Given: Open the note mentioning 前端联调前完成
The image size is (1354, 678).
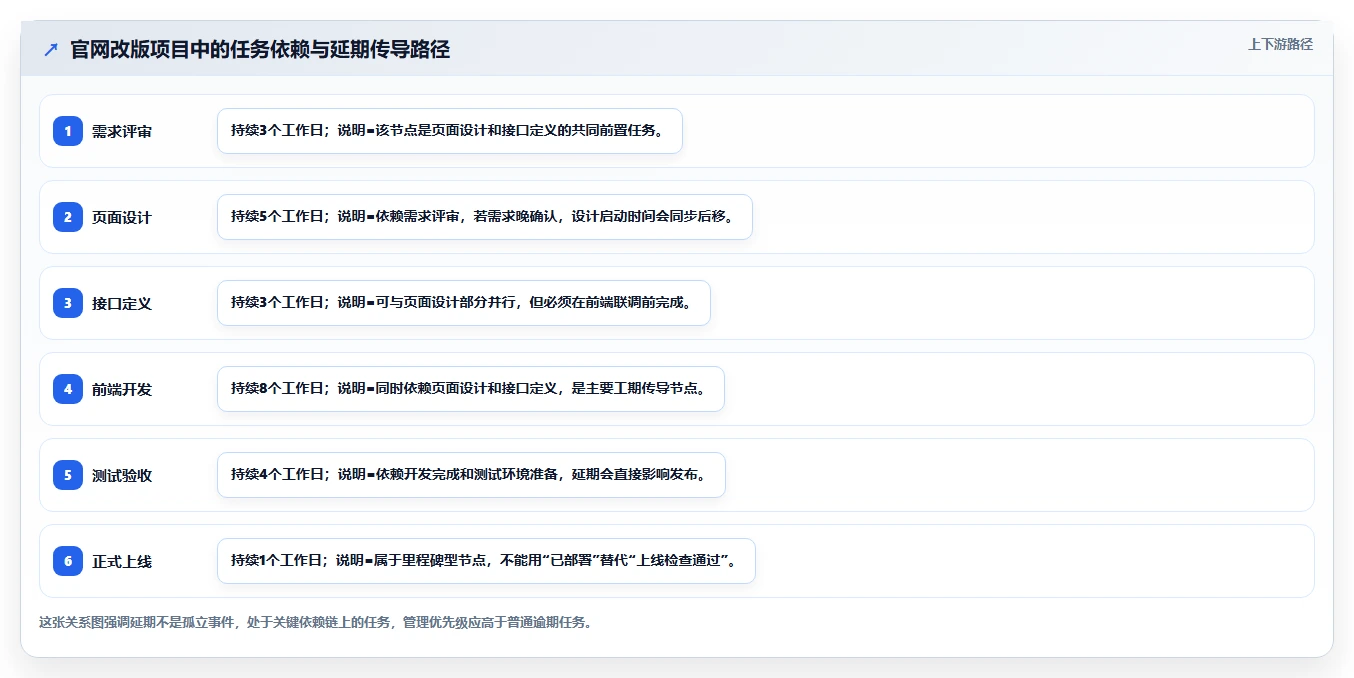Looking at the screenshot, I should tap(464, 303).
